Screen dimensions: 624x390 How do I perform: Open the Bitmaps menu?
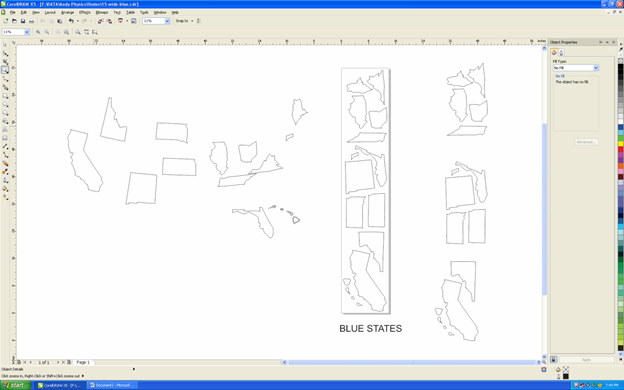pos(102,12)
